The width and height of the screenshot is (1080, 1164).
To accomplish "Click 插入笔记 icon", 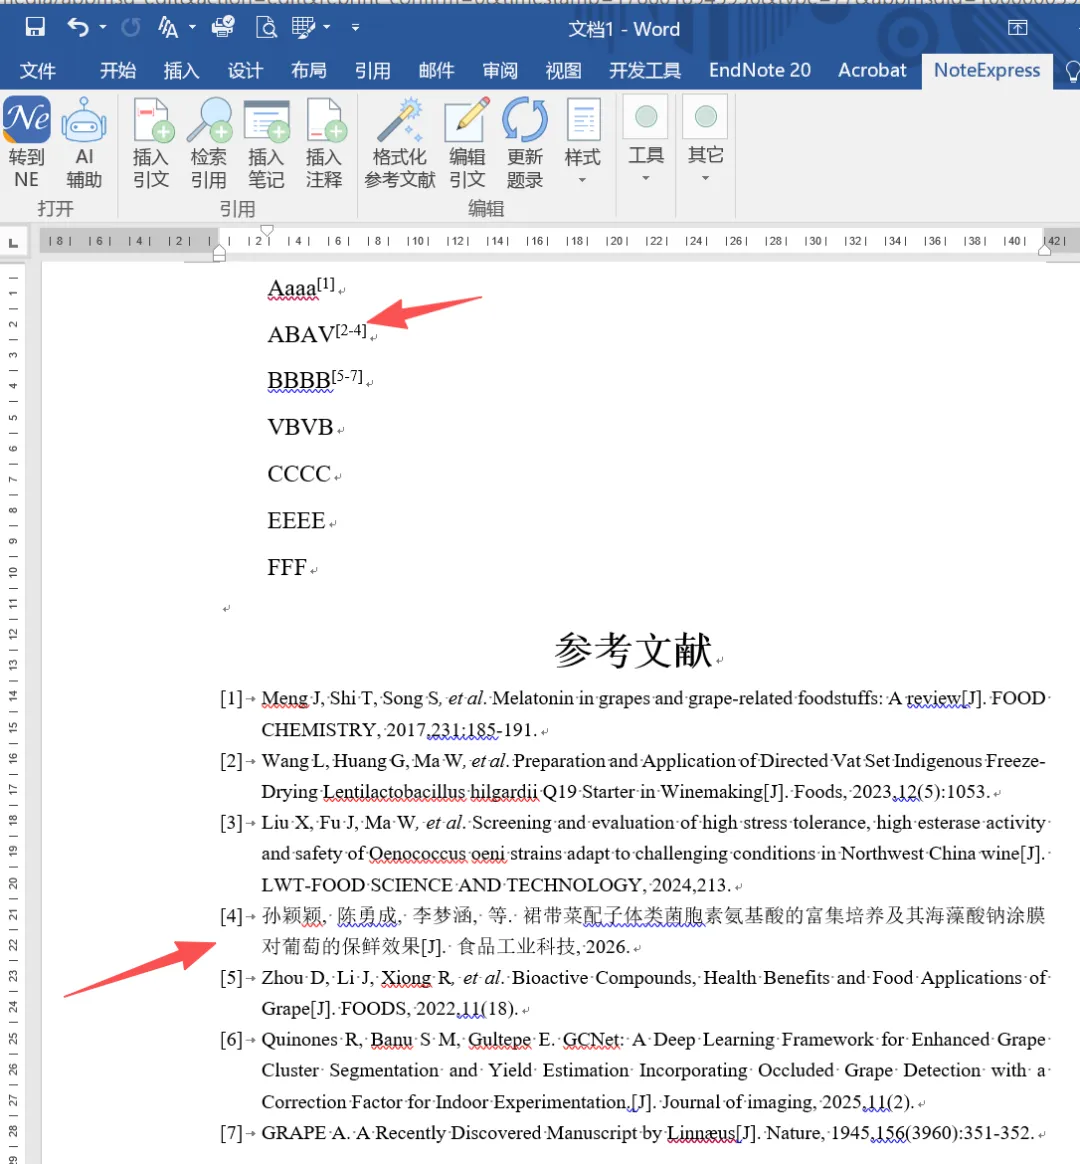I will click(x=266, y=143).
